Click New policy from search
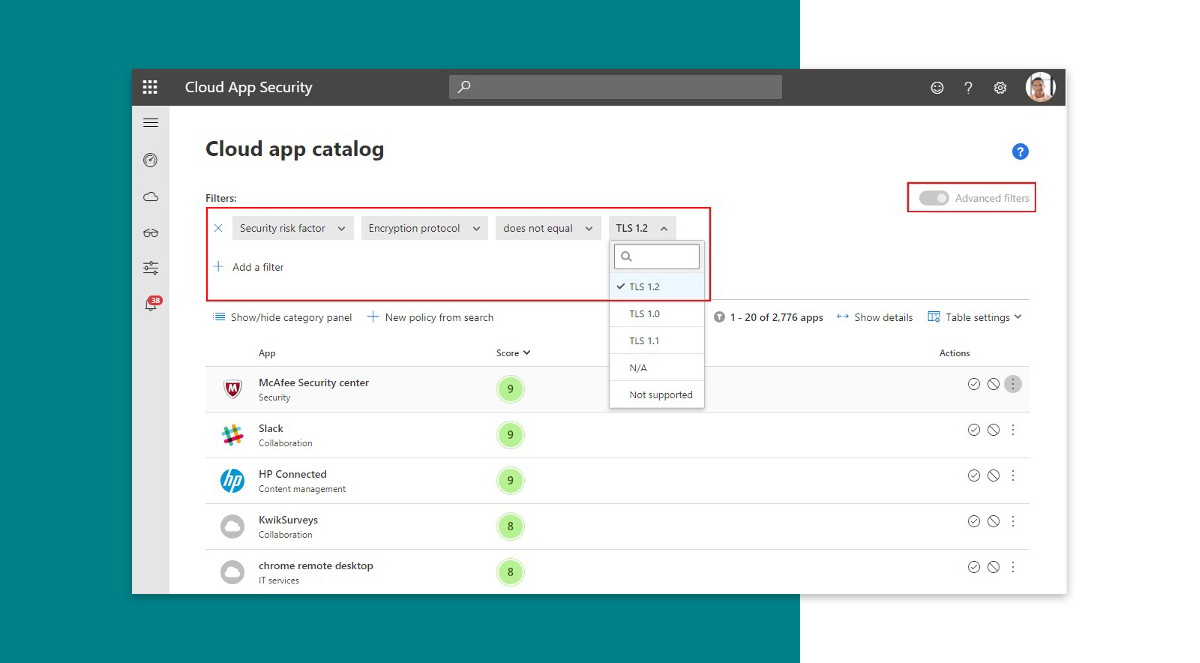 point(431,317)
